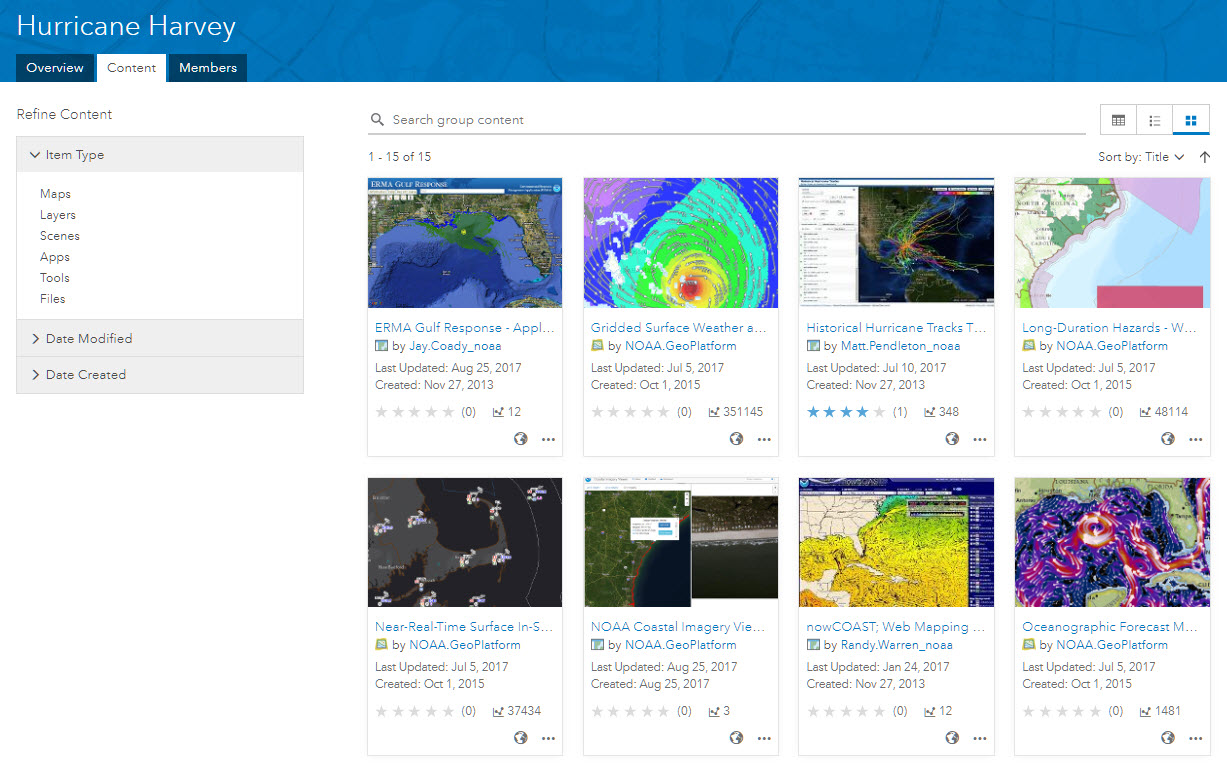This screenshot has width=1227, height=767.
Task: Open the NOAA Coastal Imagery Viewer item link
Action: pos(678,627)
